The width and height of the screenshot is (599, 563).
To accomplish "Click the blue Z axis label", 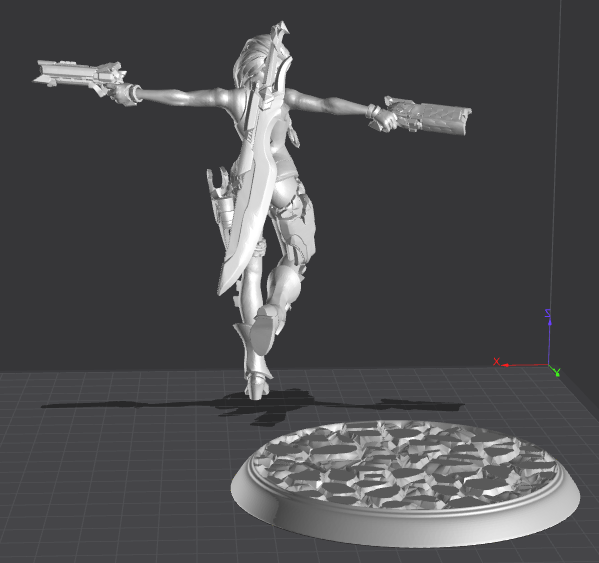I will [548, 313].
